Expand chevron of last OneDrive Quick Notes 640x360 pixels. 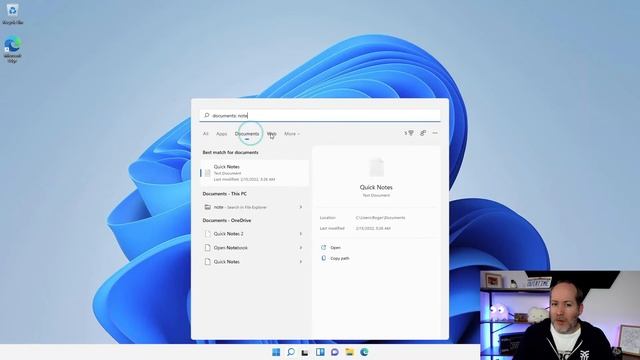(x=301, y=262)
